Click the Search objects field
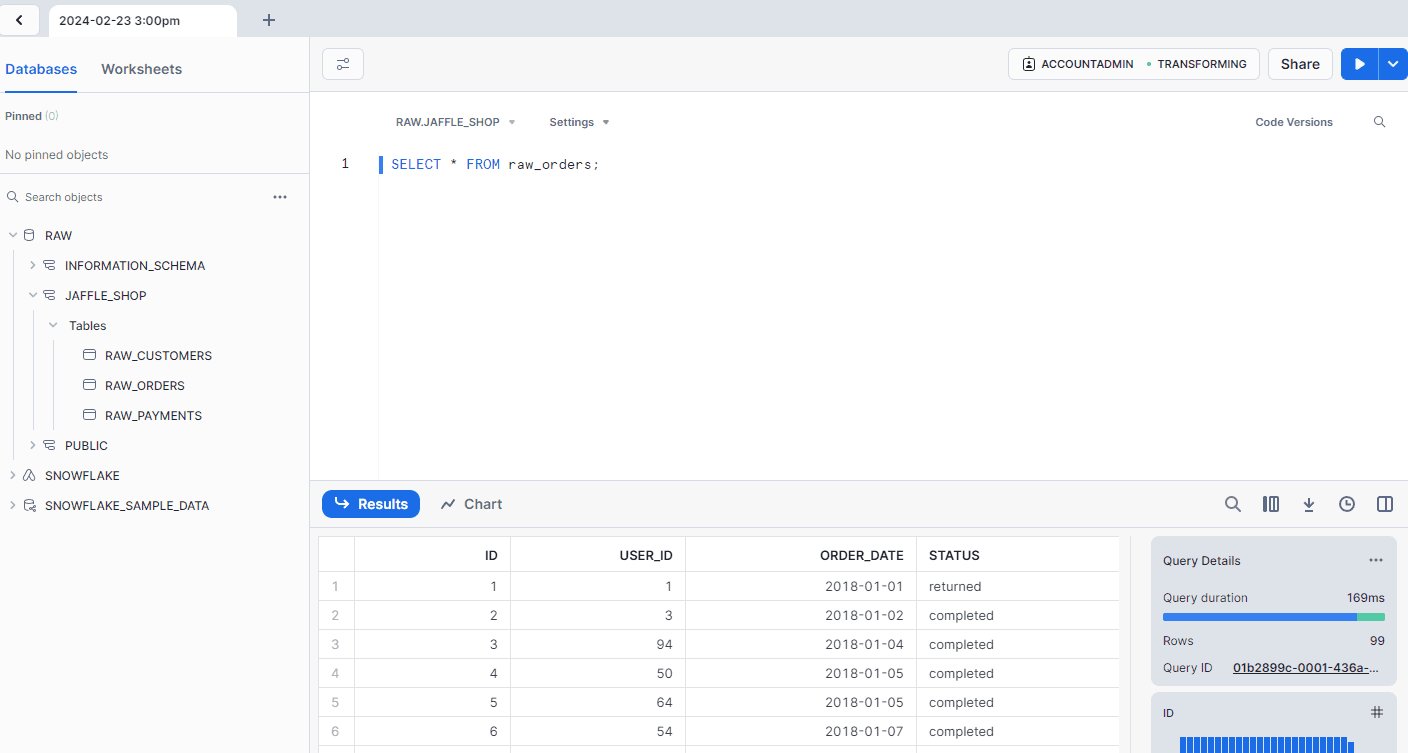1408x753 pixels. [x=140, y=197]
